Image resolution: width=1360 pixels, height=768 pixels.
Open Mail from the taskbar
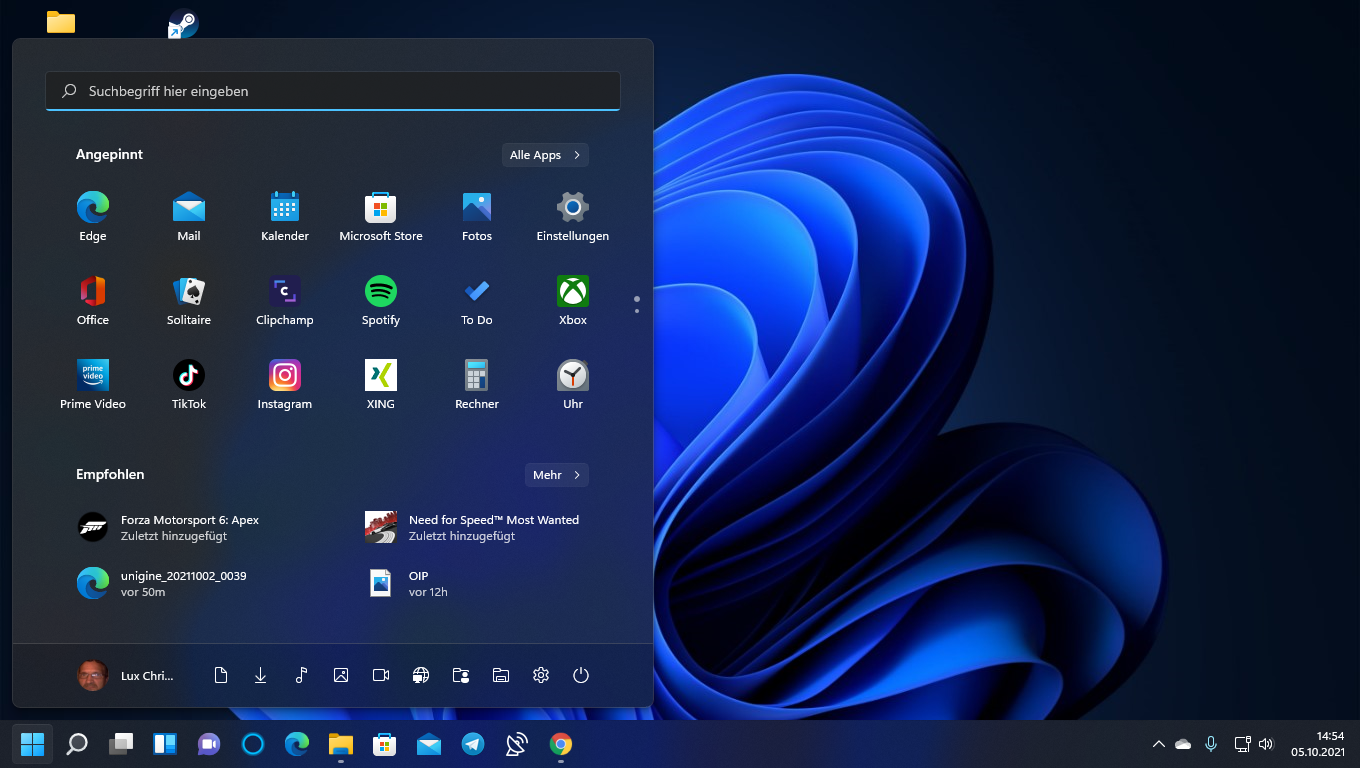pyautogui.click(x=429, y=744)
